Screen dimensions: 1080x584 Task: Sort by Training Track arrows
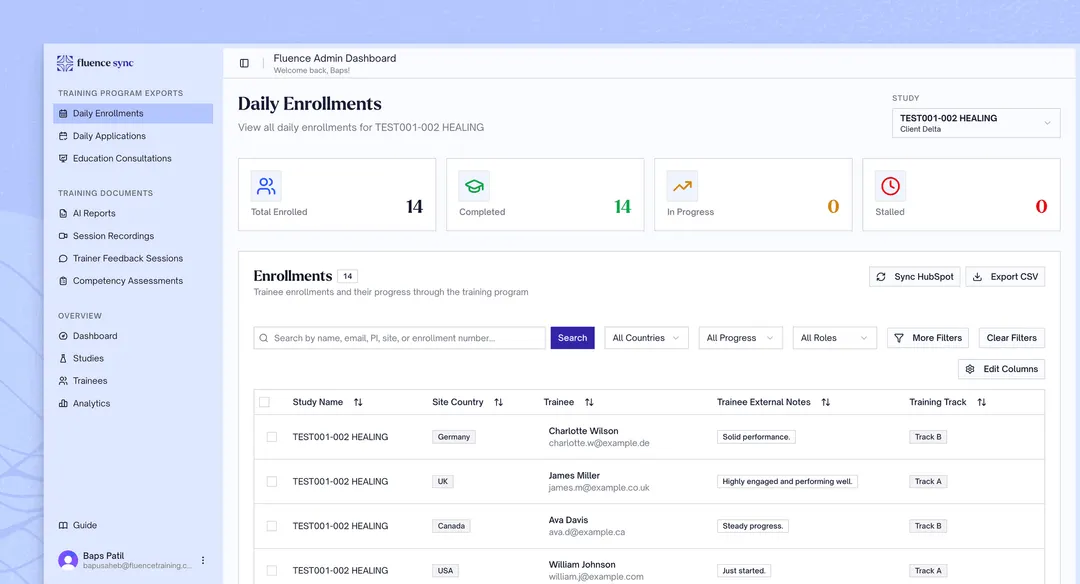[982, 402]
